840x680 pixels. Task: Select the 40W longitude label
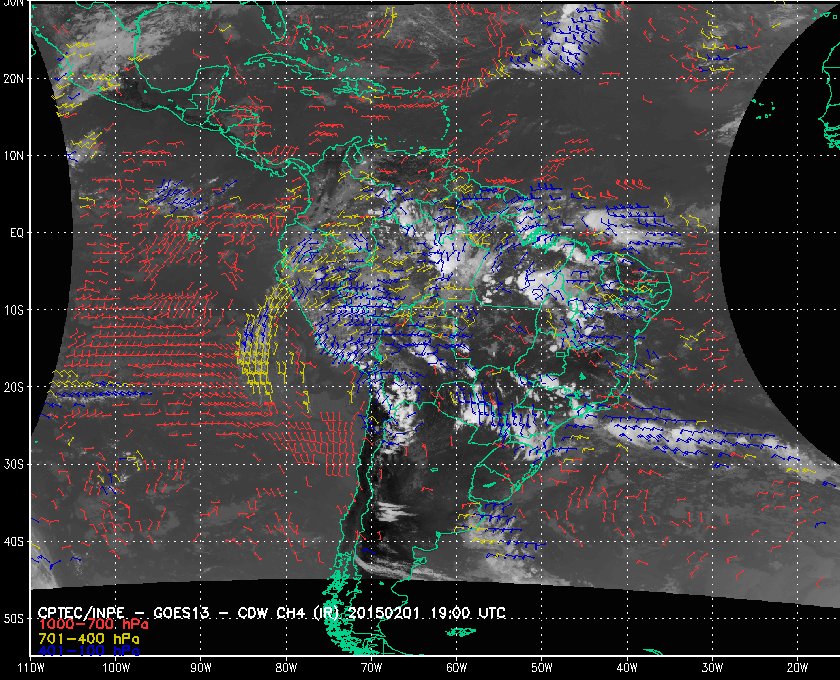[627, 668]
